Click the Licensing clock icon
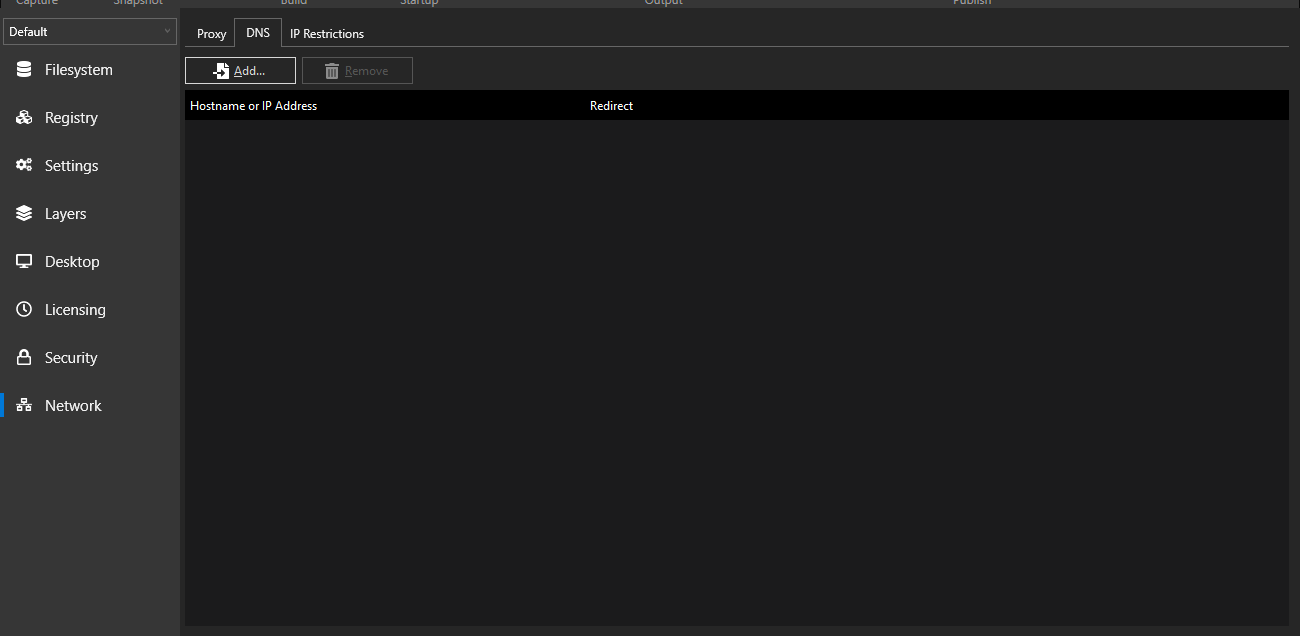 23,309
